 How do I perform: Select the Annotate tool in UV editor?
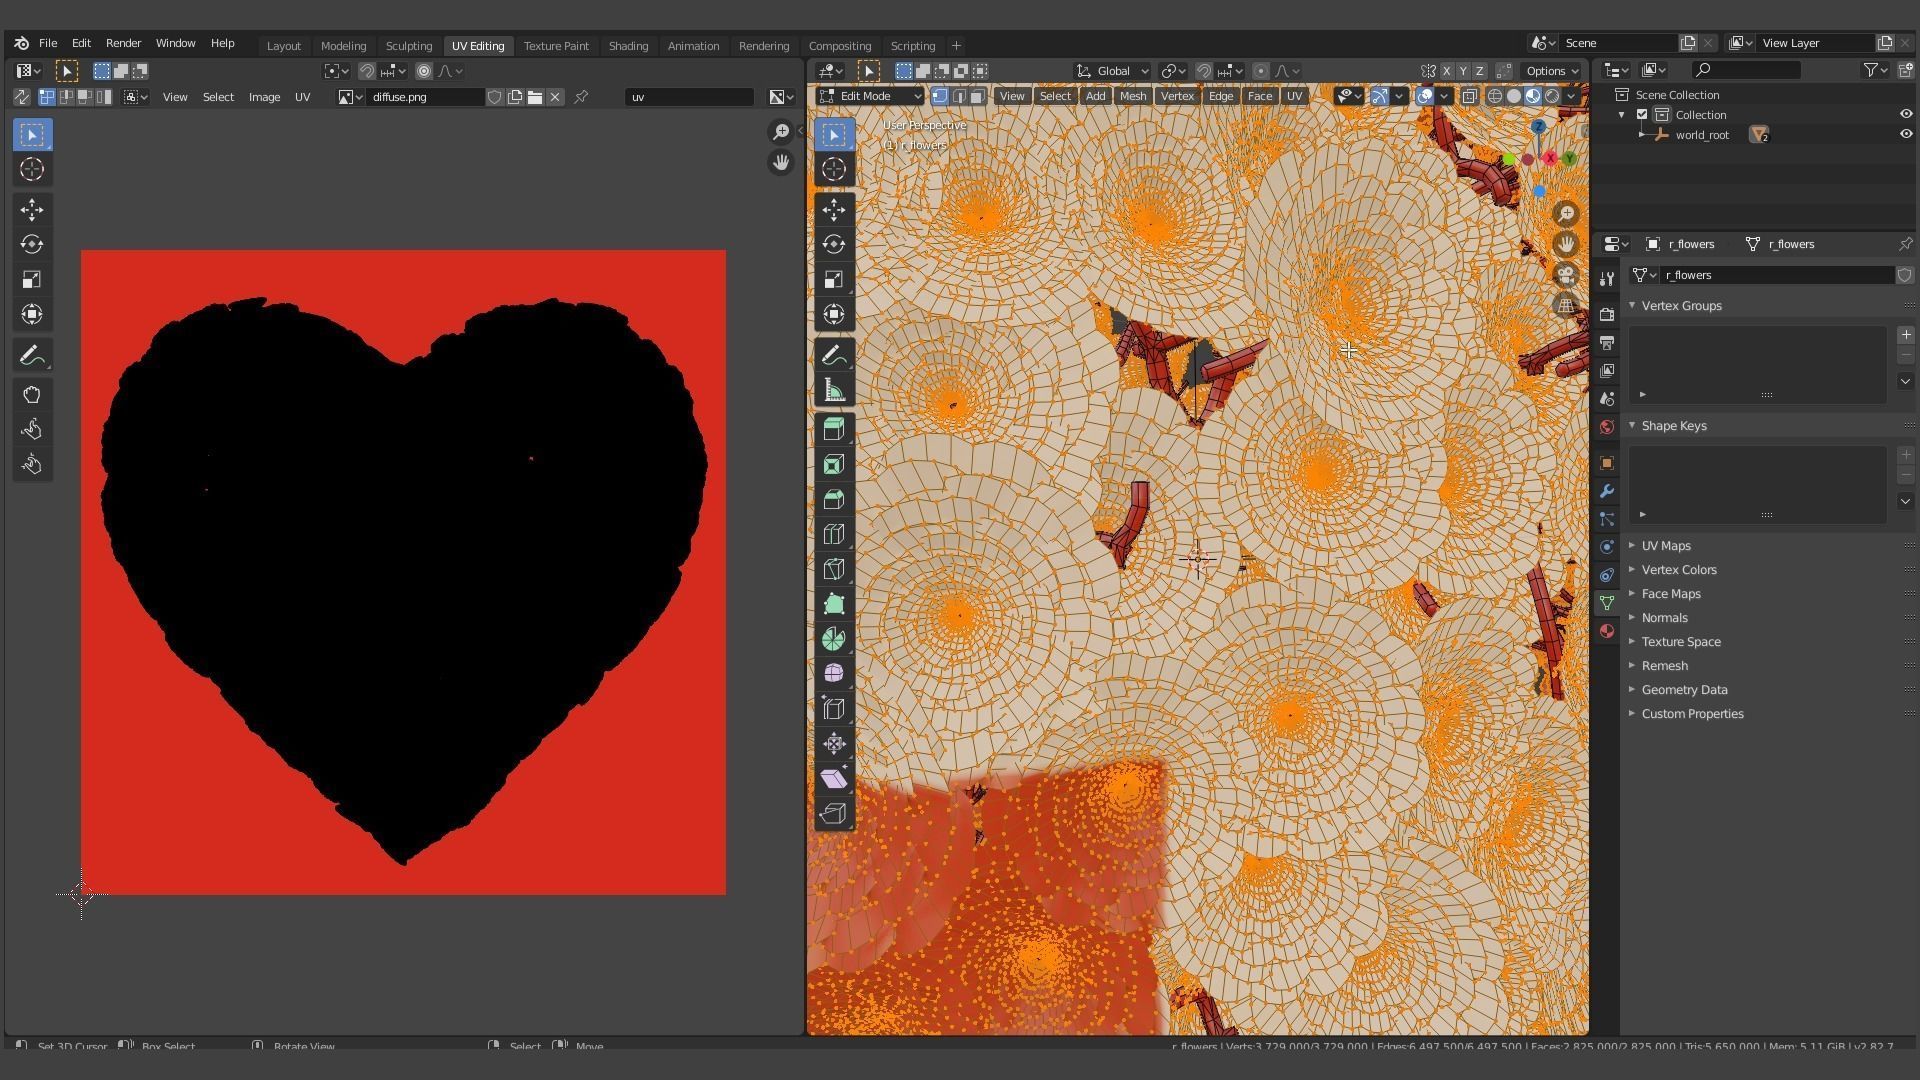tap(32, 355)
